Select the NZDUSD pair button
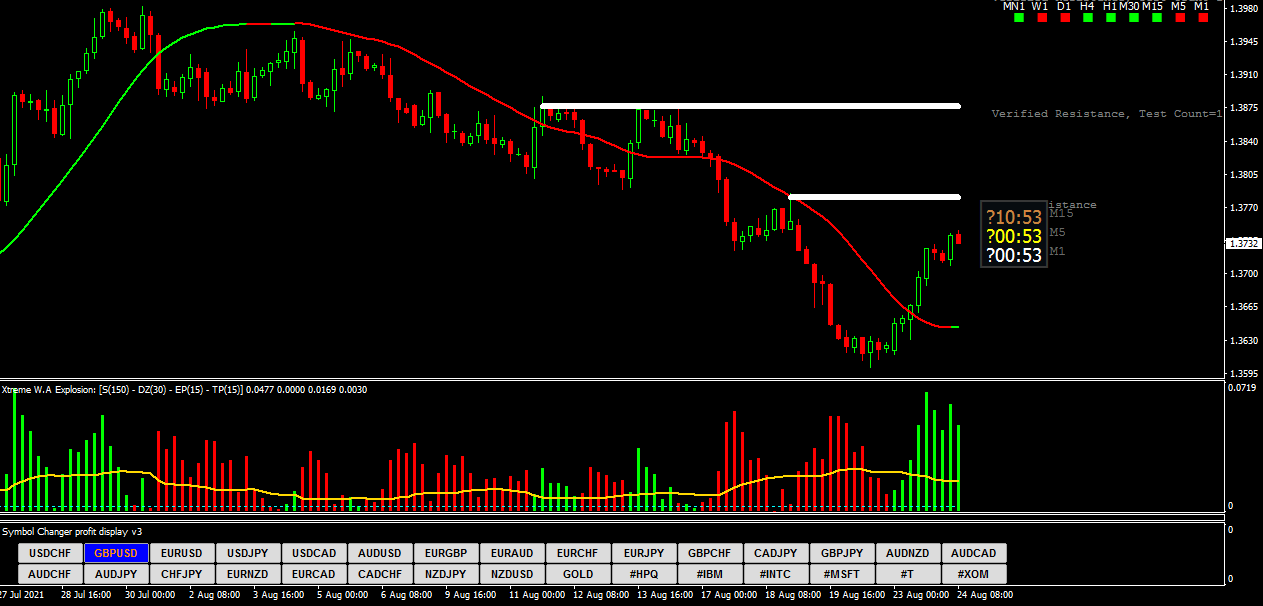This screenshot has width=1263, height=606. pos(512,574)
